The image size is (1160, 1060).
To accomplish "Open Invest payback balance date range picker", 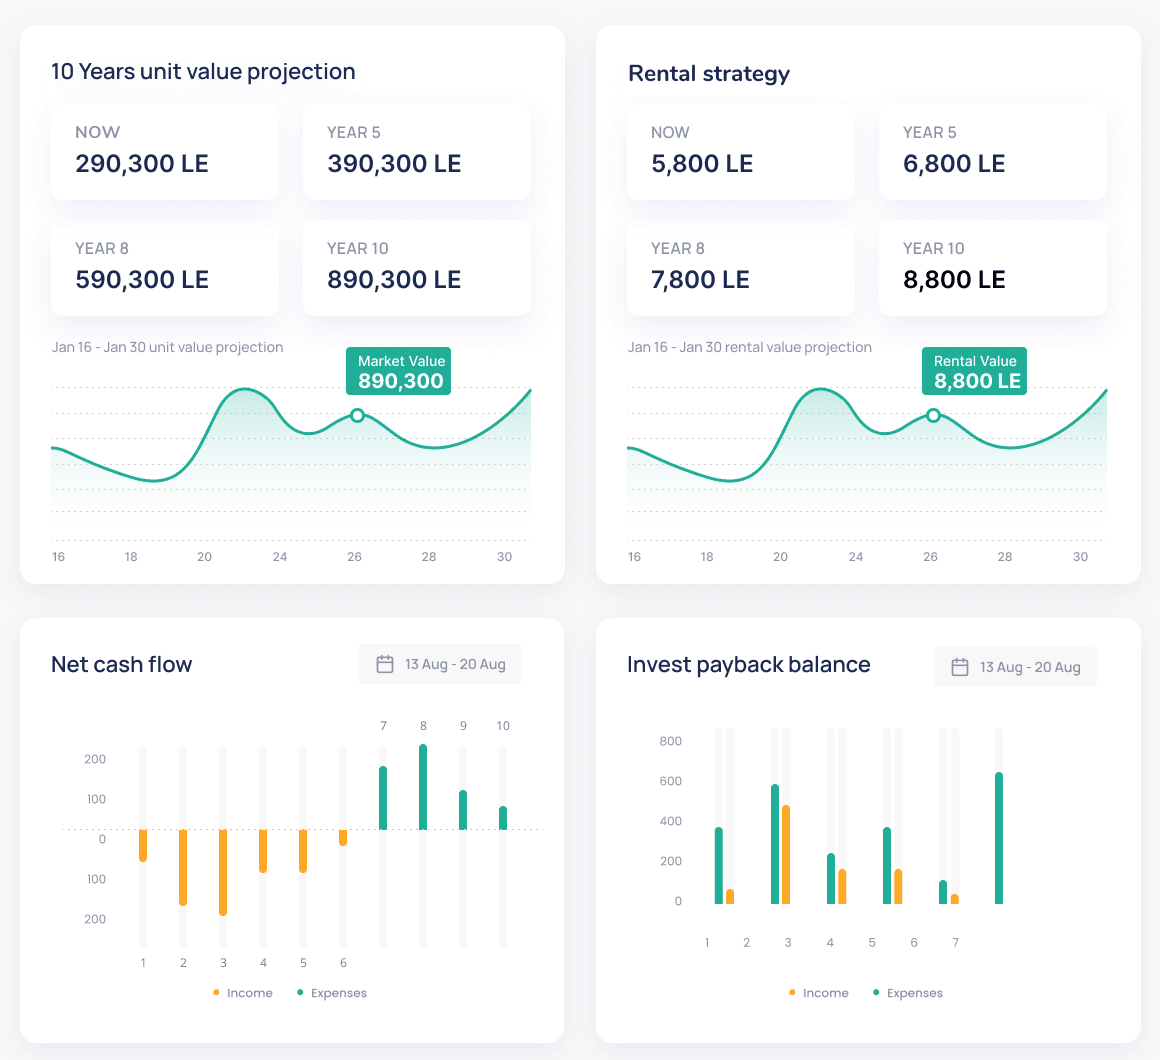I will (x=1015, y=667).
